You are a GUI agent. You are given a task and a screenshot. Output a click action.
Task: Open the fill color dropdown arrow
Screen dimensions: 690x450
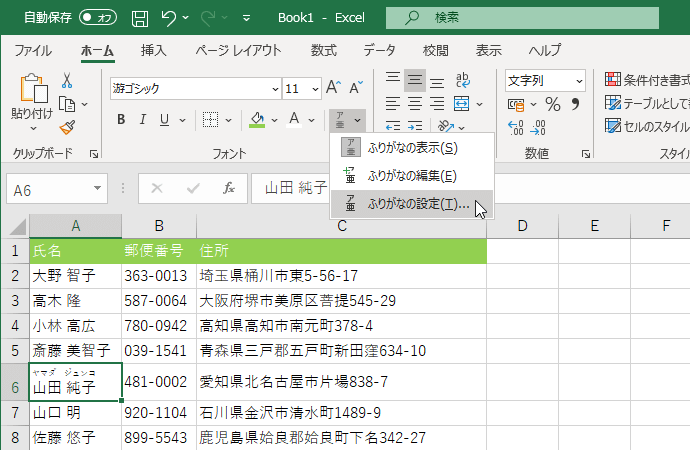click(275, 120)
